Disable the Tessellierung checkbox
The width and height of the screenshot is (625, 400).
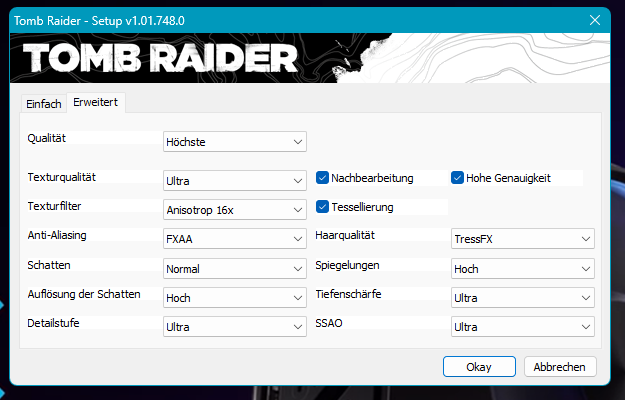[322, 207]
